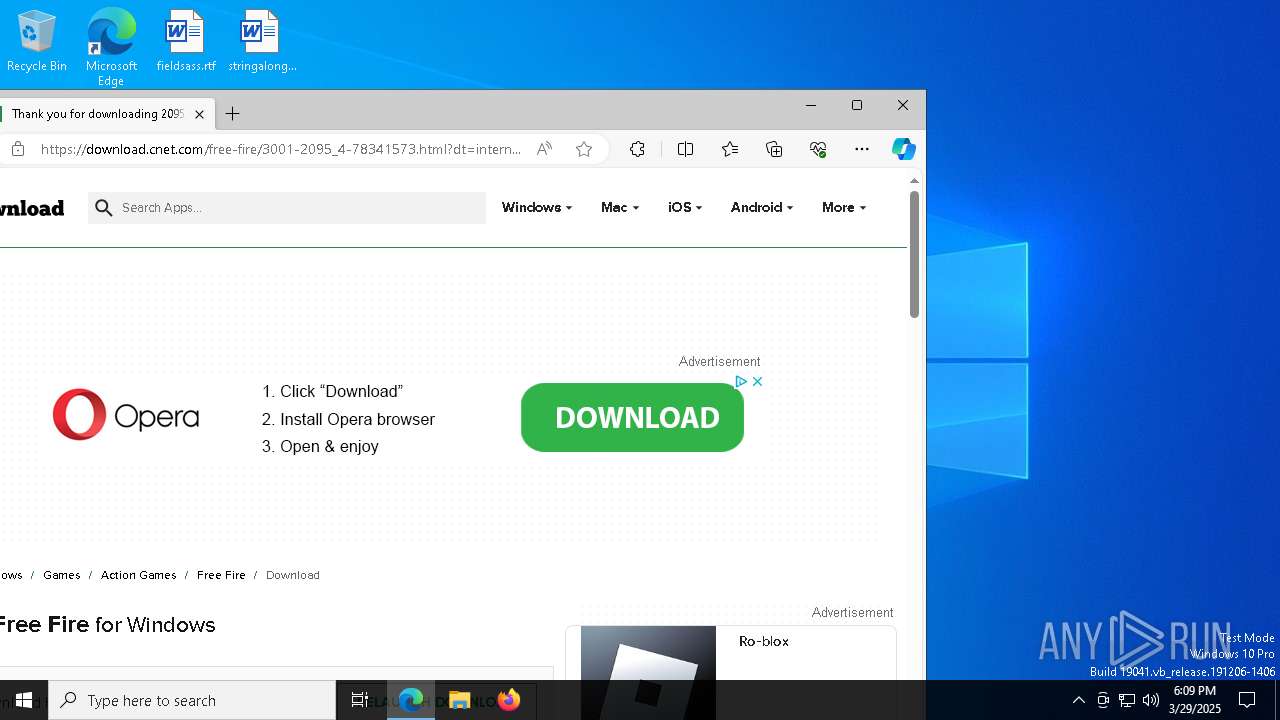1280x720 pixels.
Task: Open Extensions menu
Action: coord(637,149)
